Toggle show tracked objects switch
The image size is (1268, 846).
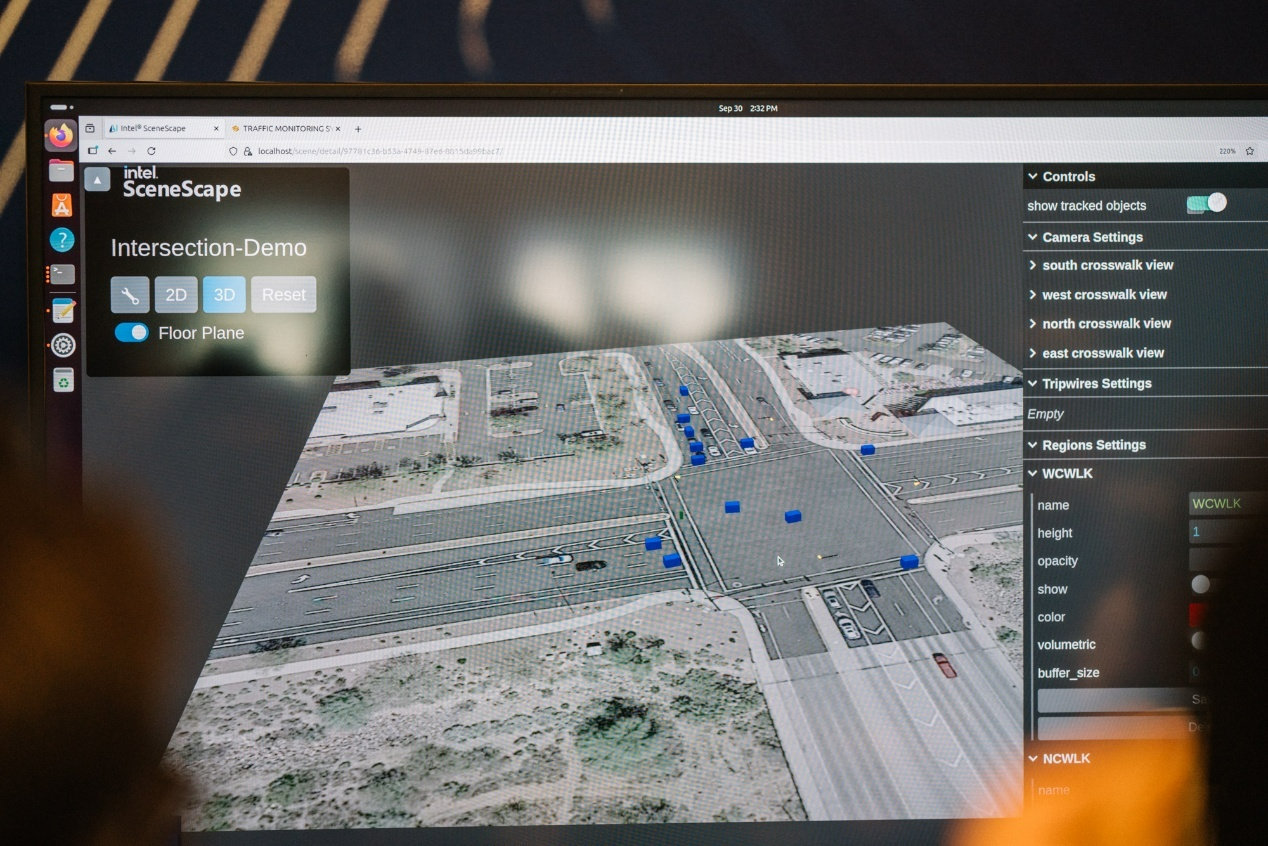pyautogui.click(x=1206, y=204)
